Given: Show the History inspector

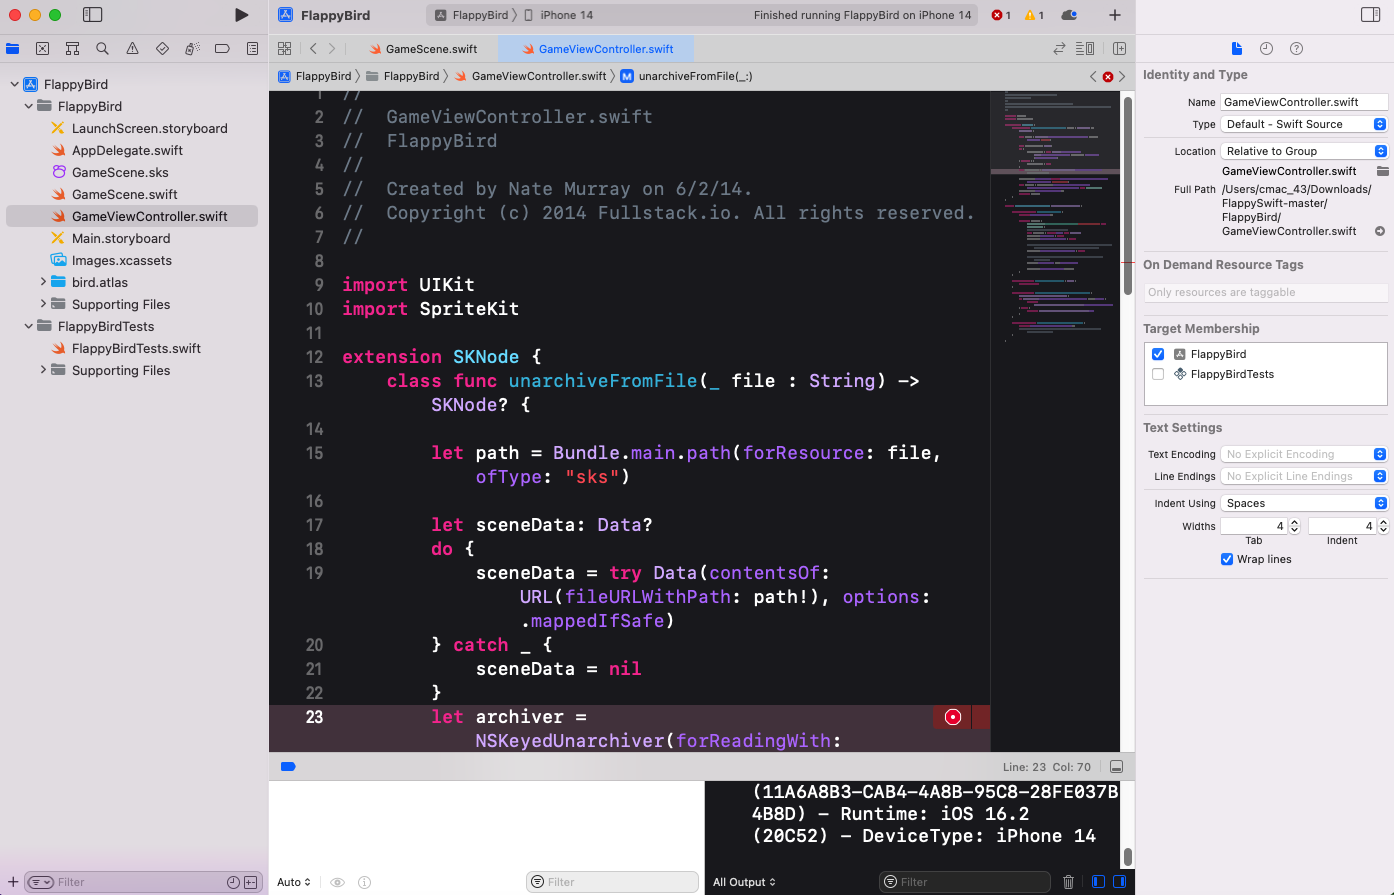Looking at the screenshot, I should [x=1266, y=48].
